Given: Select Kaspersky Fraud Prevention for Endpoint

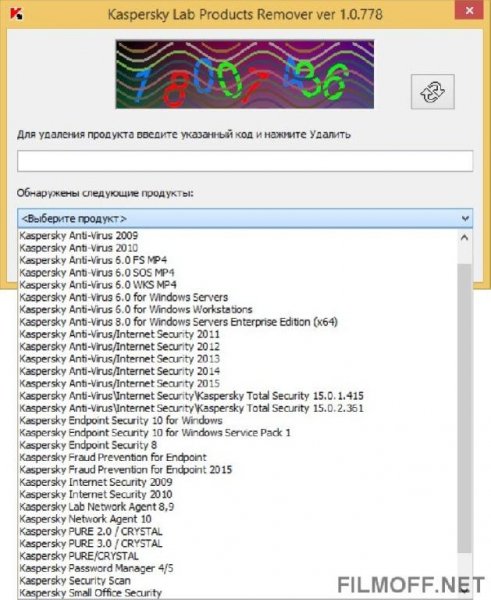Looking at the screenshot, I should tap(238, 457).
